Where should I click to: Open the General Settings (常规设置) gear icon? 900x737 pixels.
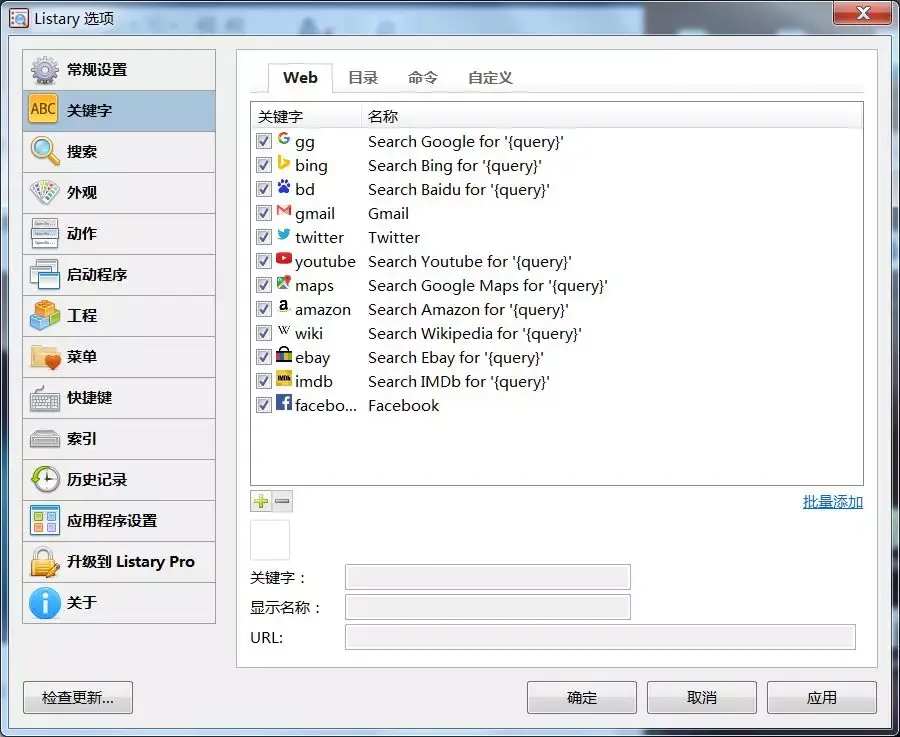point(45,70)
